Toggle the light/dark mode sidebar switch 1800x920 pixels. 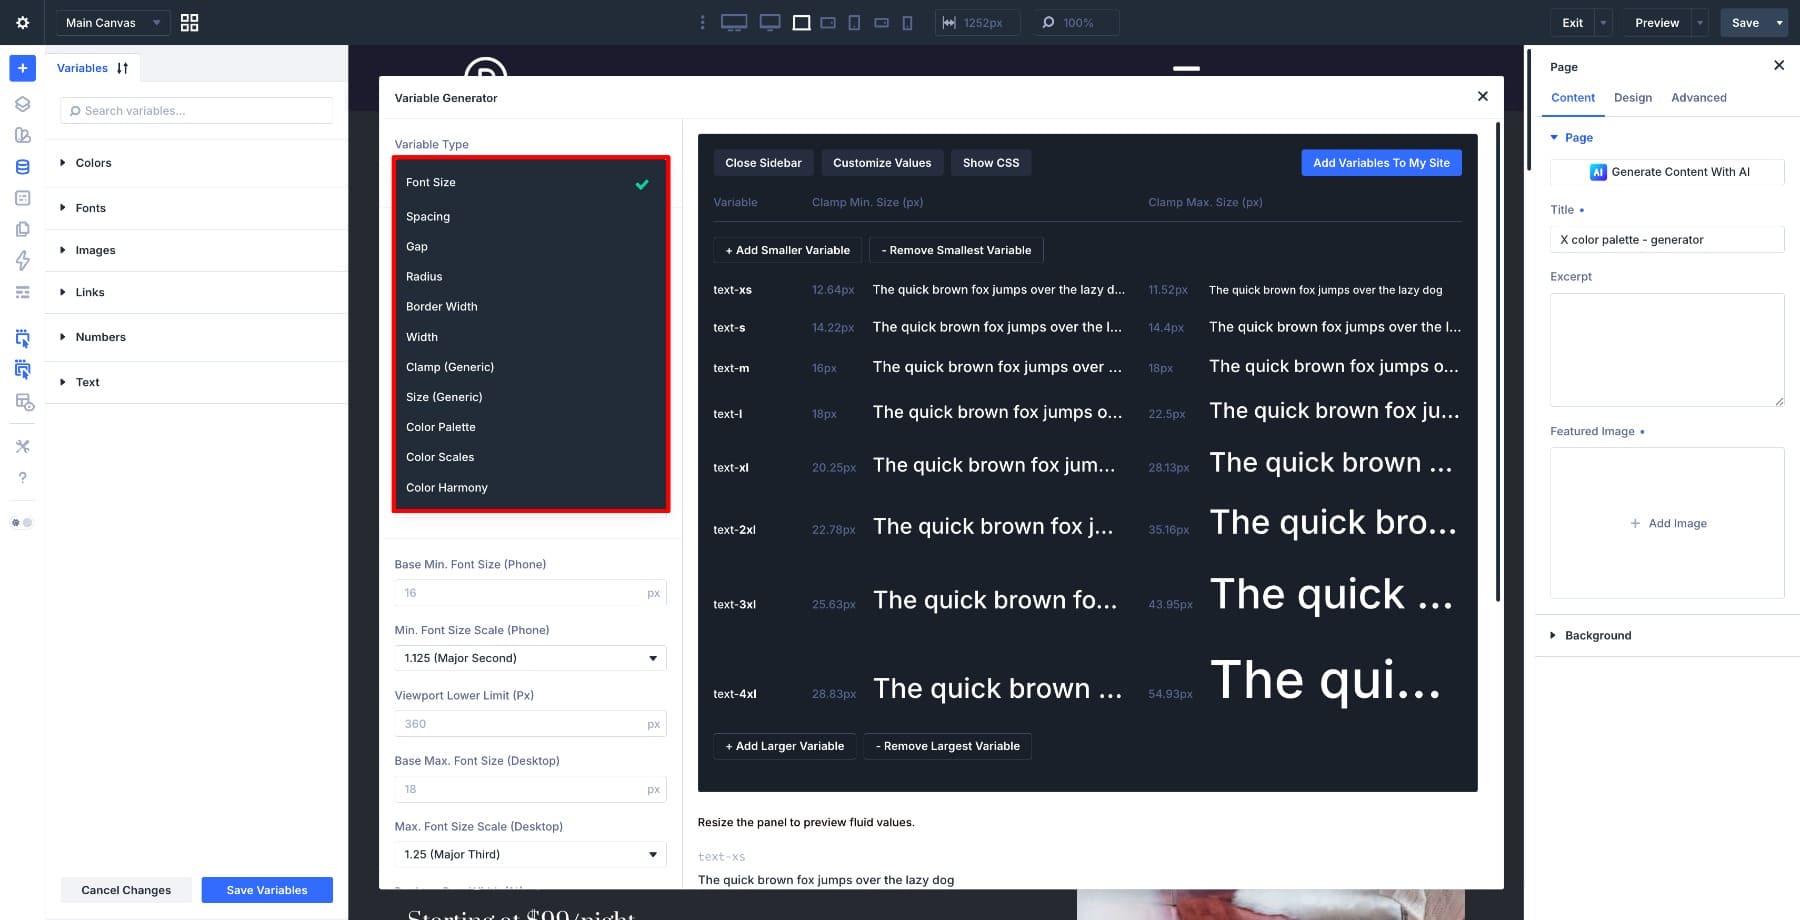click(x=22, y=522)
